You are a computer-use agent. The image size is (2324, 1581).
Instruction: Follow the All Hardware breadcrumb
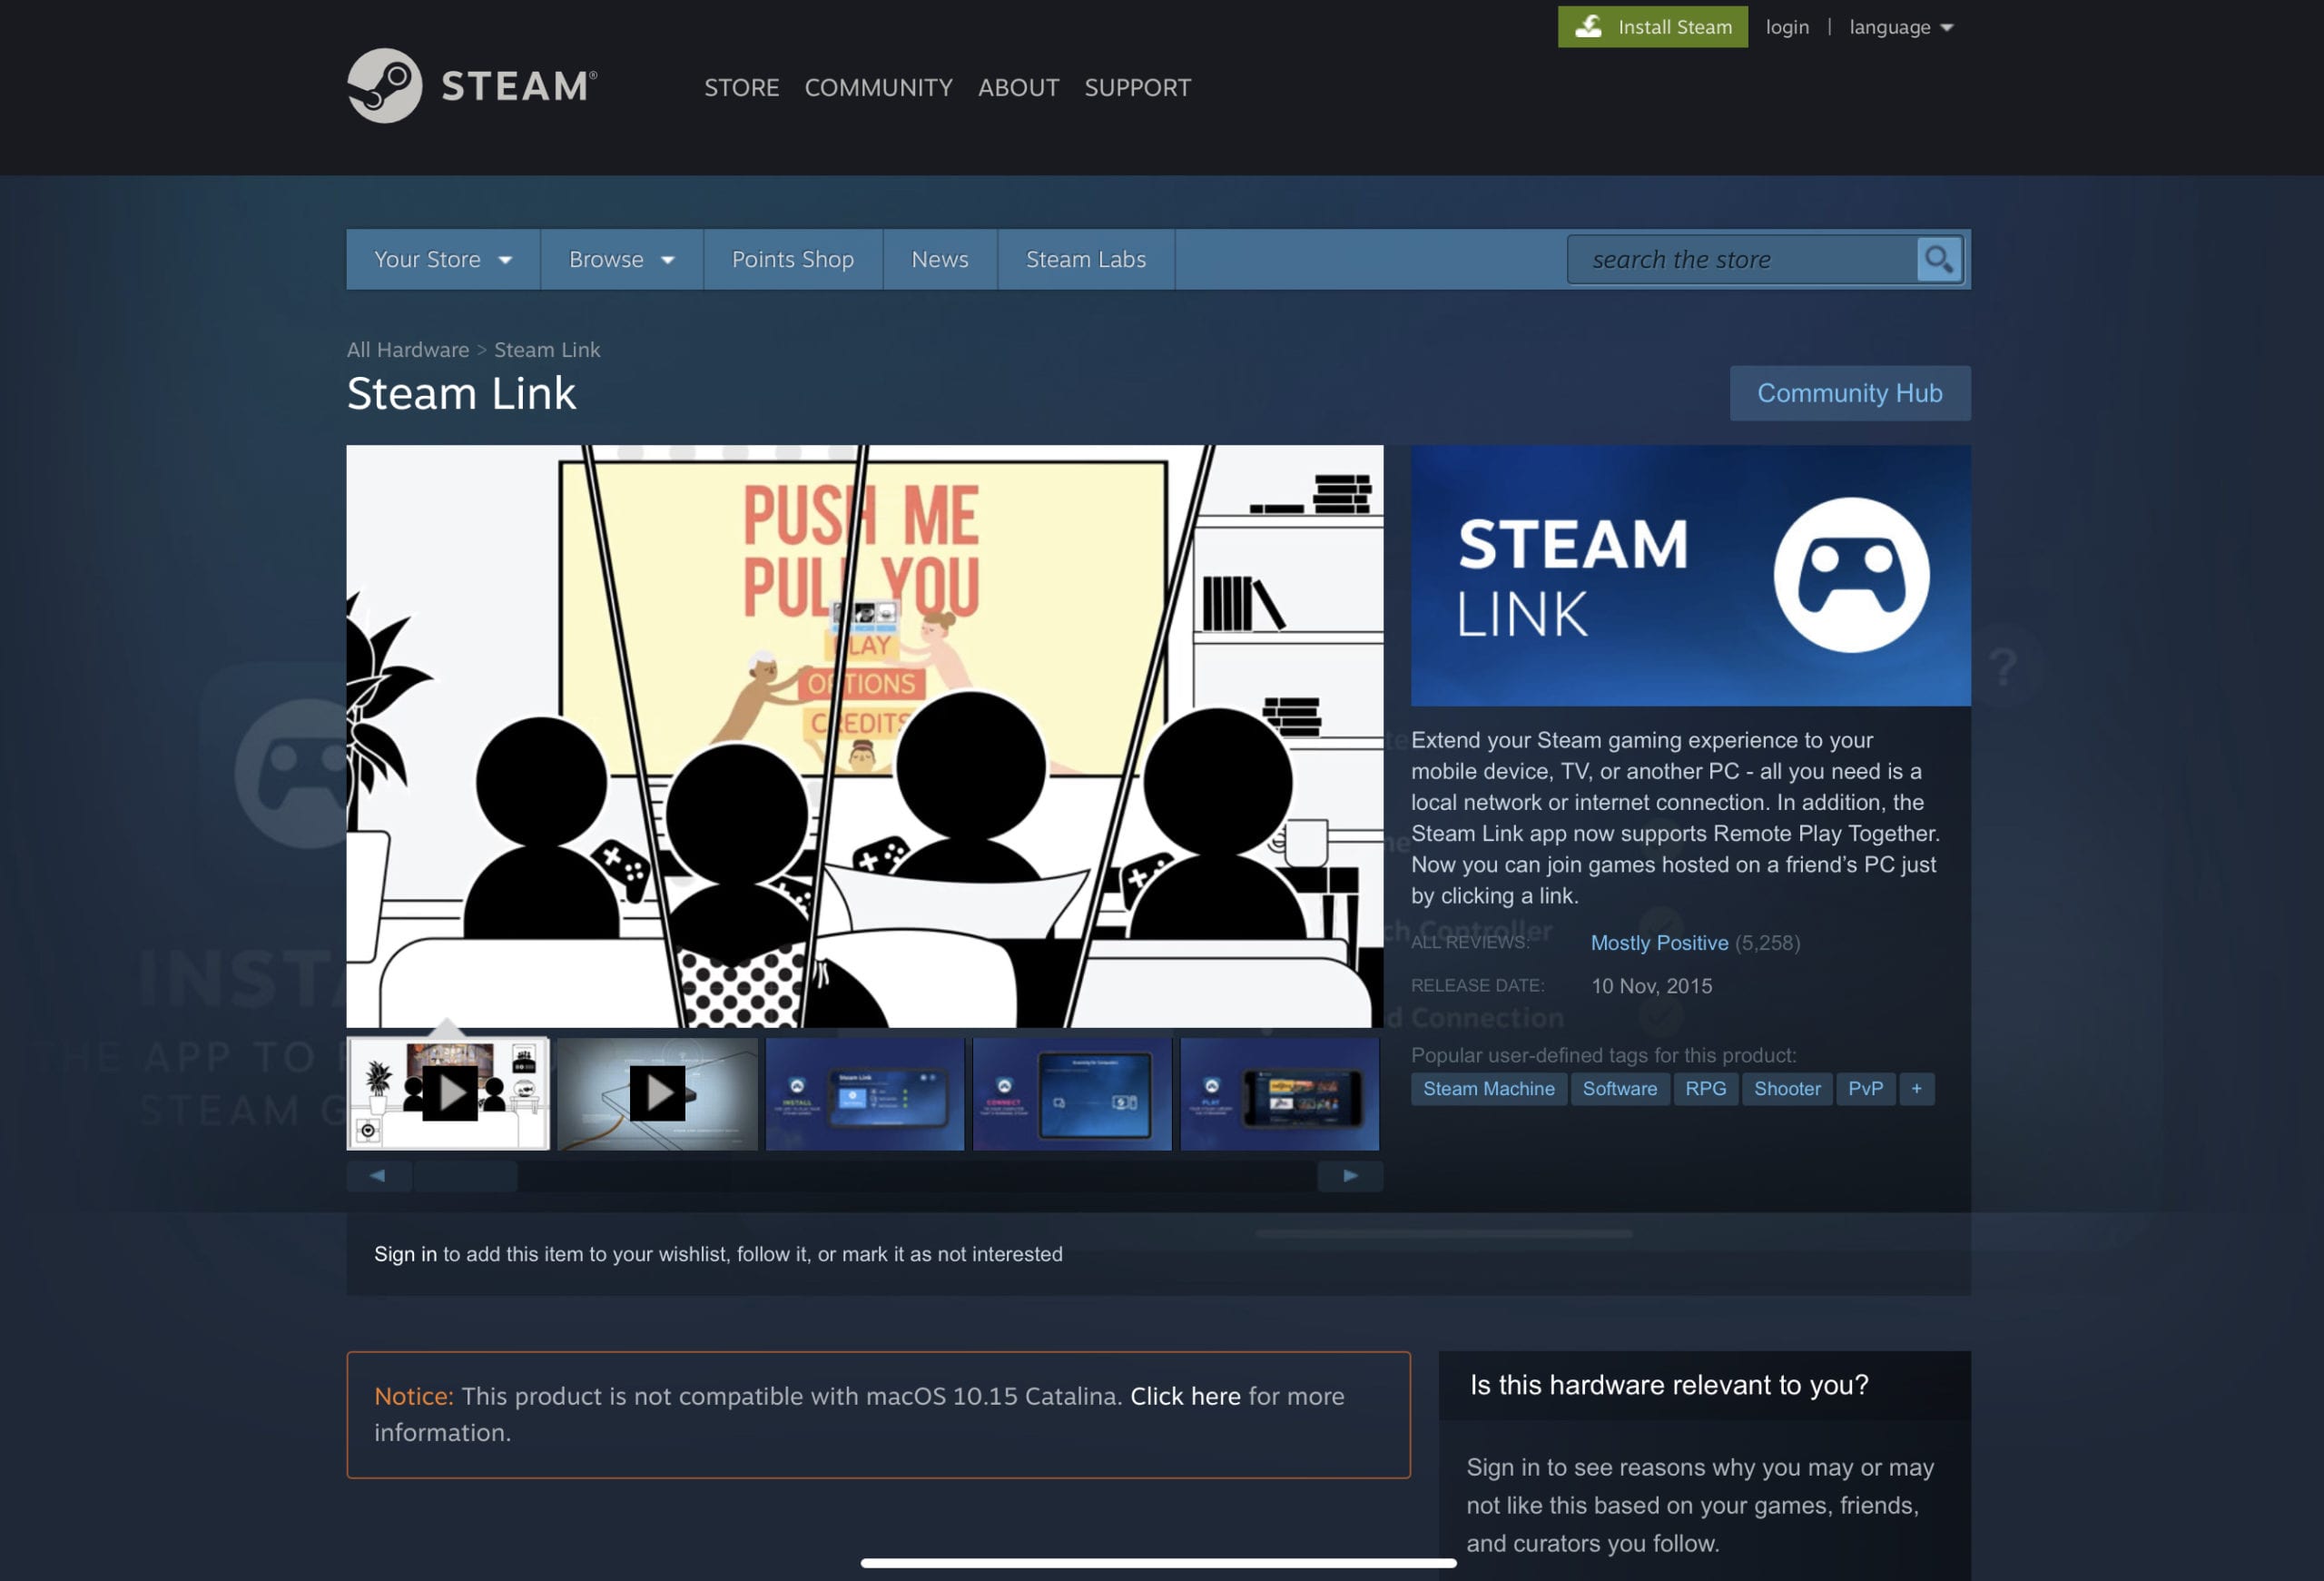[x=407, y=350]
